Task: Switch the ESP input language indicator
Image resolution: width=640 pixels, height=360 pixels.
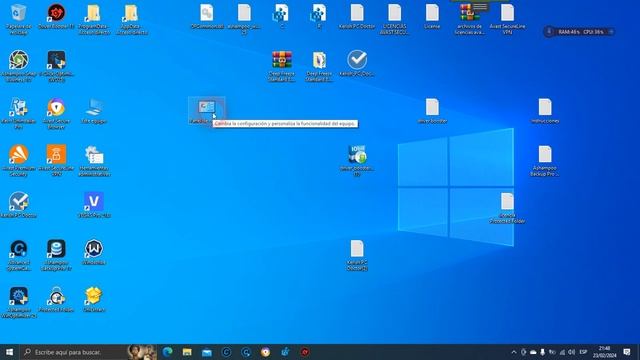Action: tap(583, 352)
